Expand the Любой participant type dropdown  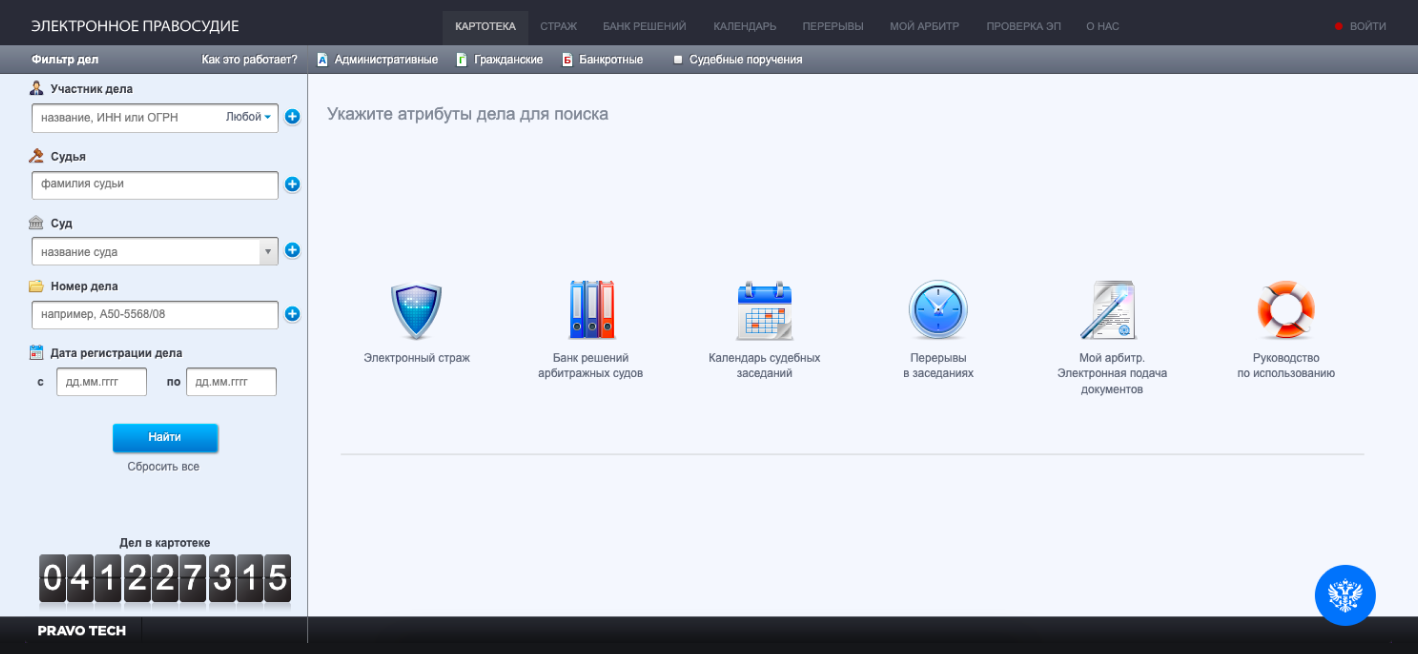point(249,117)
